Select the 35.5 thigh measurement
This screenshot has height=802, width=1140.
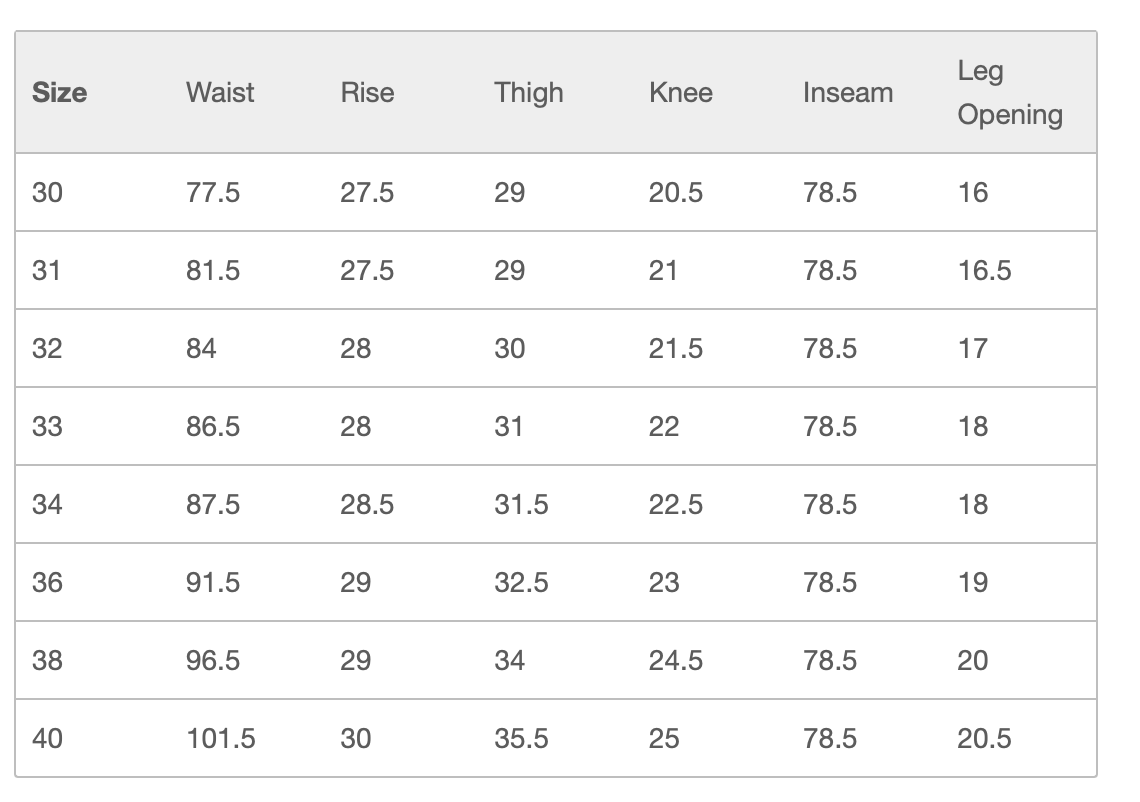521,738
